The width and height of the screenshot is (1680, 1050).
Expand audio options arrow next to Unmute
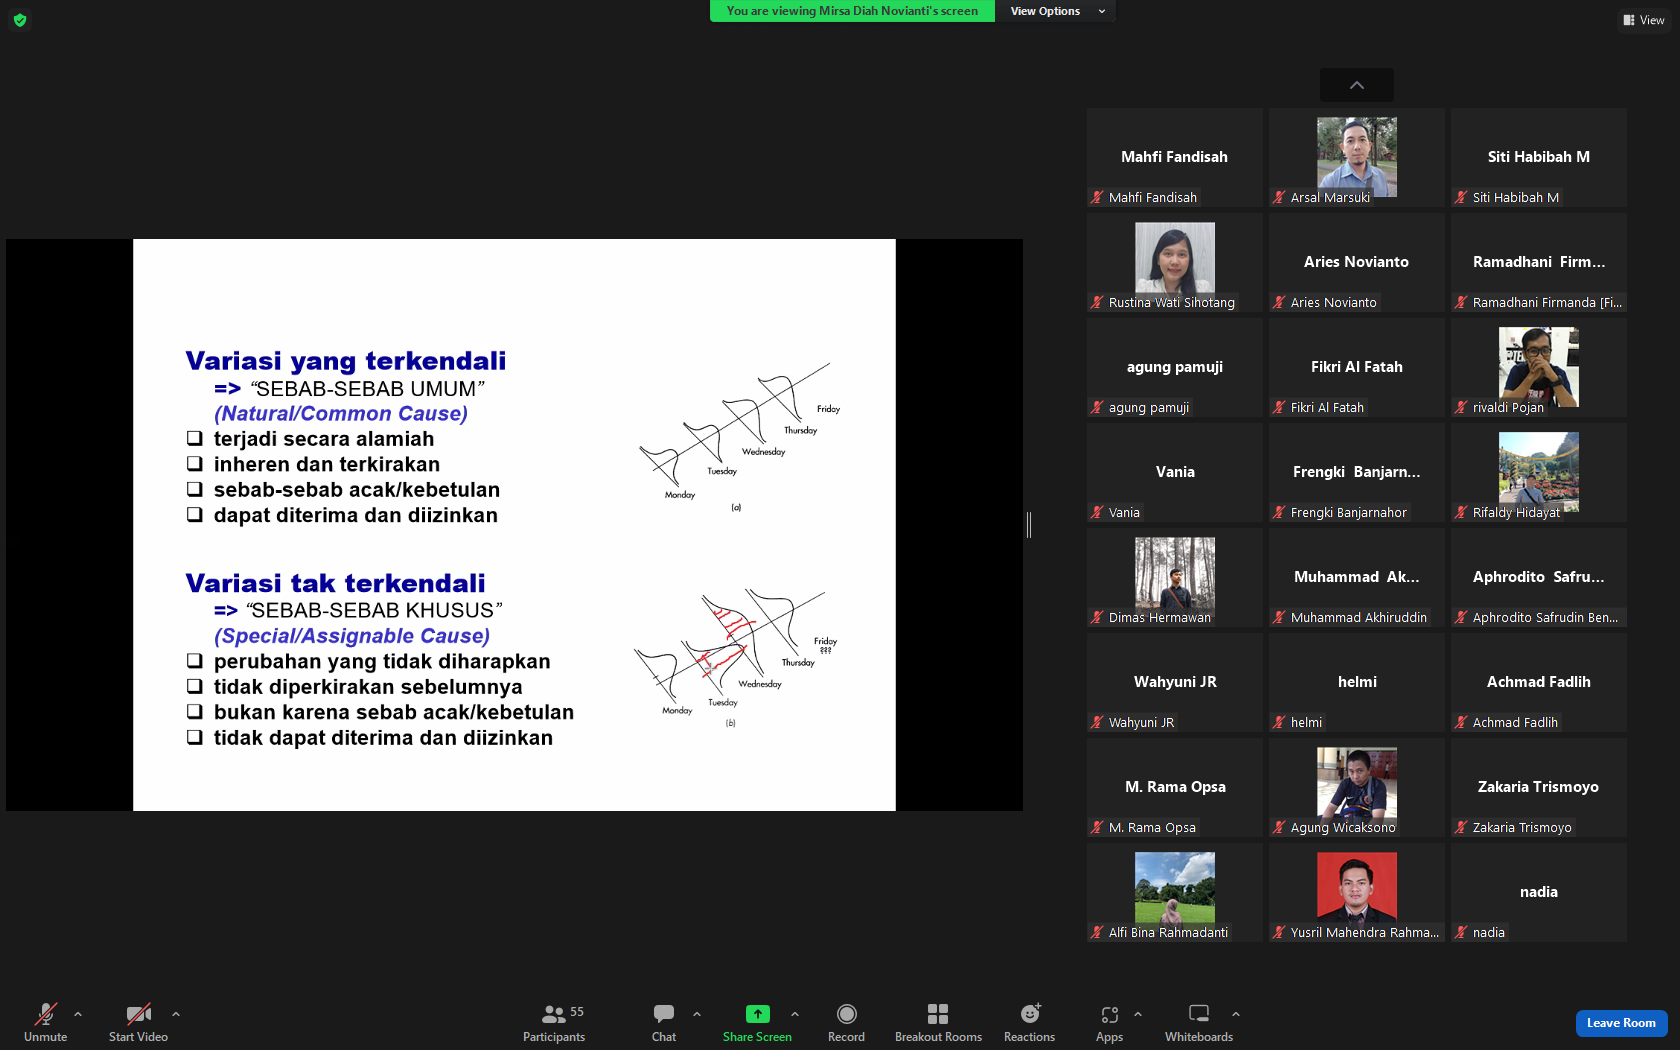(78, 1014)
